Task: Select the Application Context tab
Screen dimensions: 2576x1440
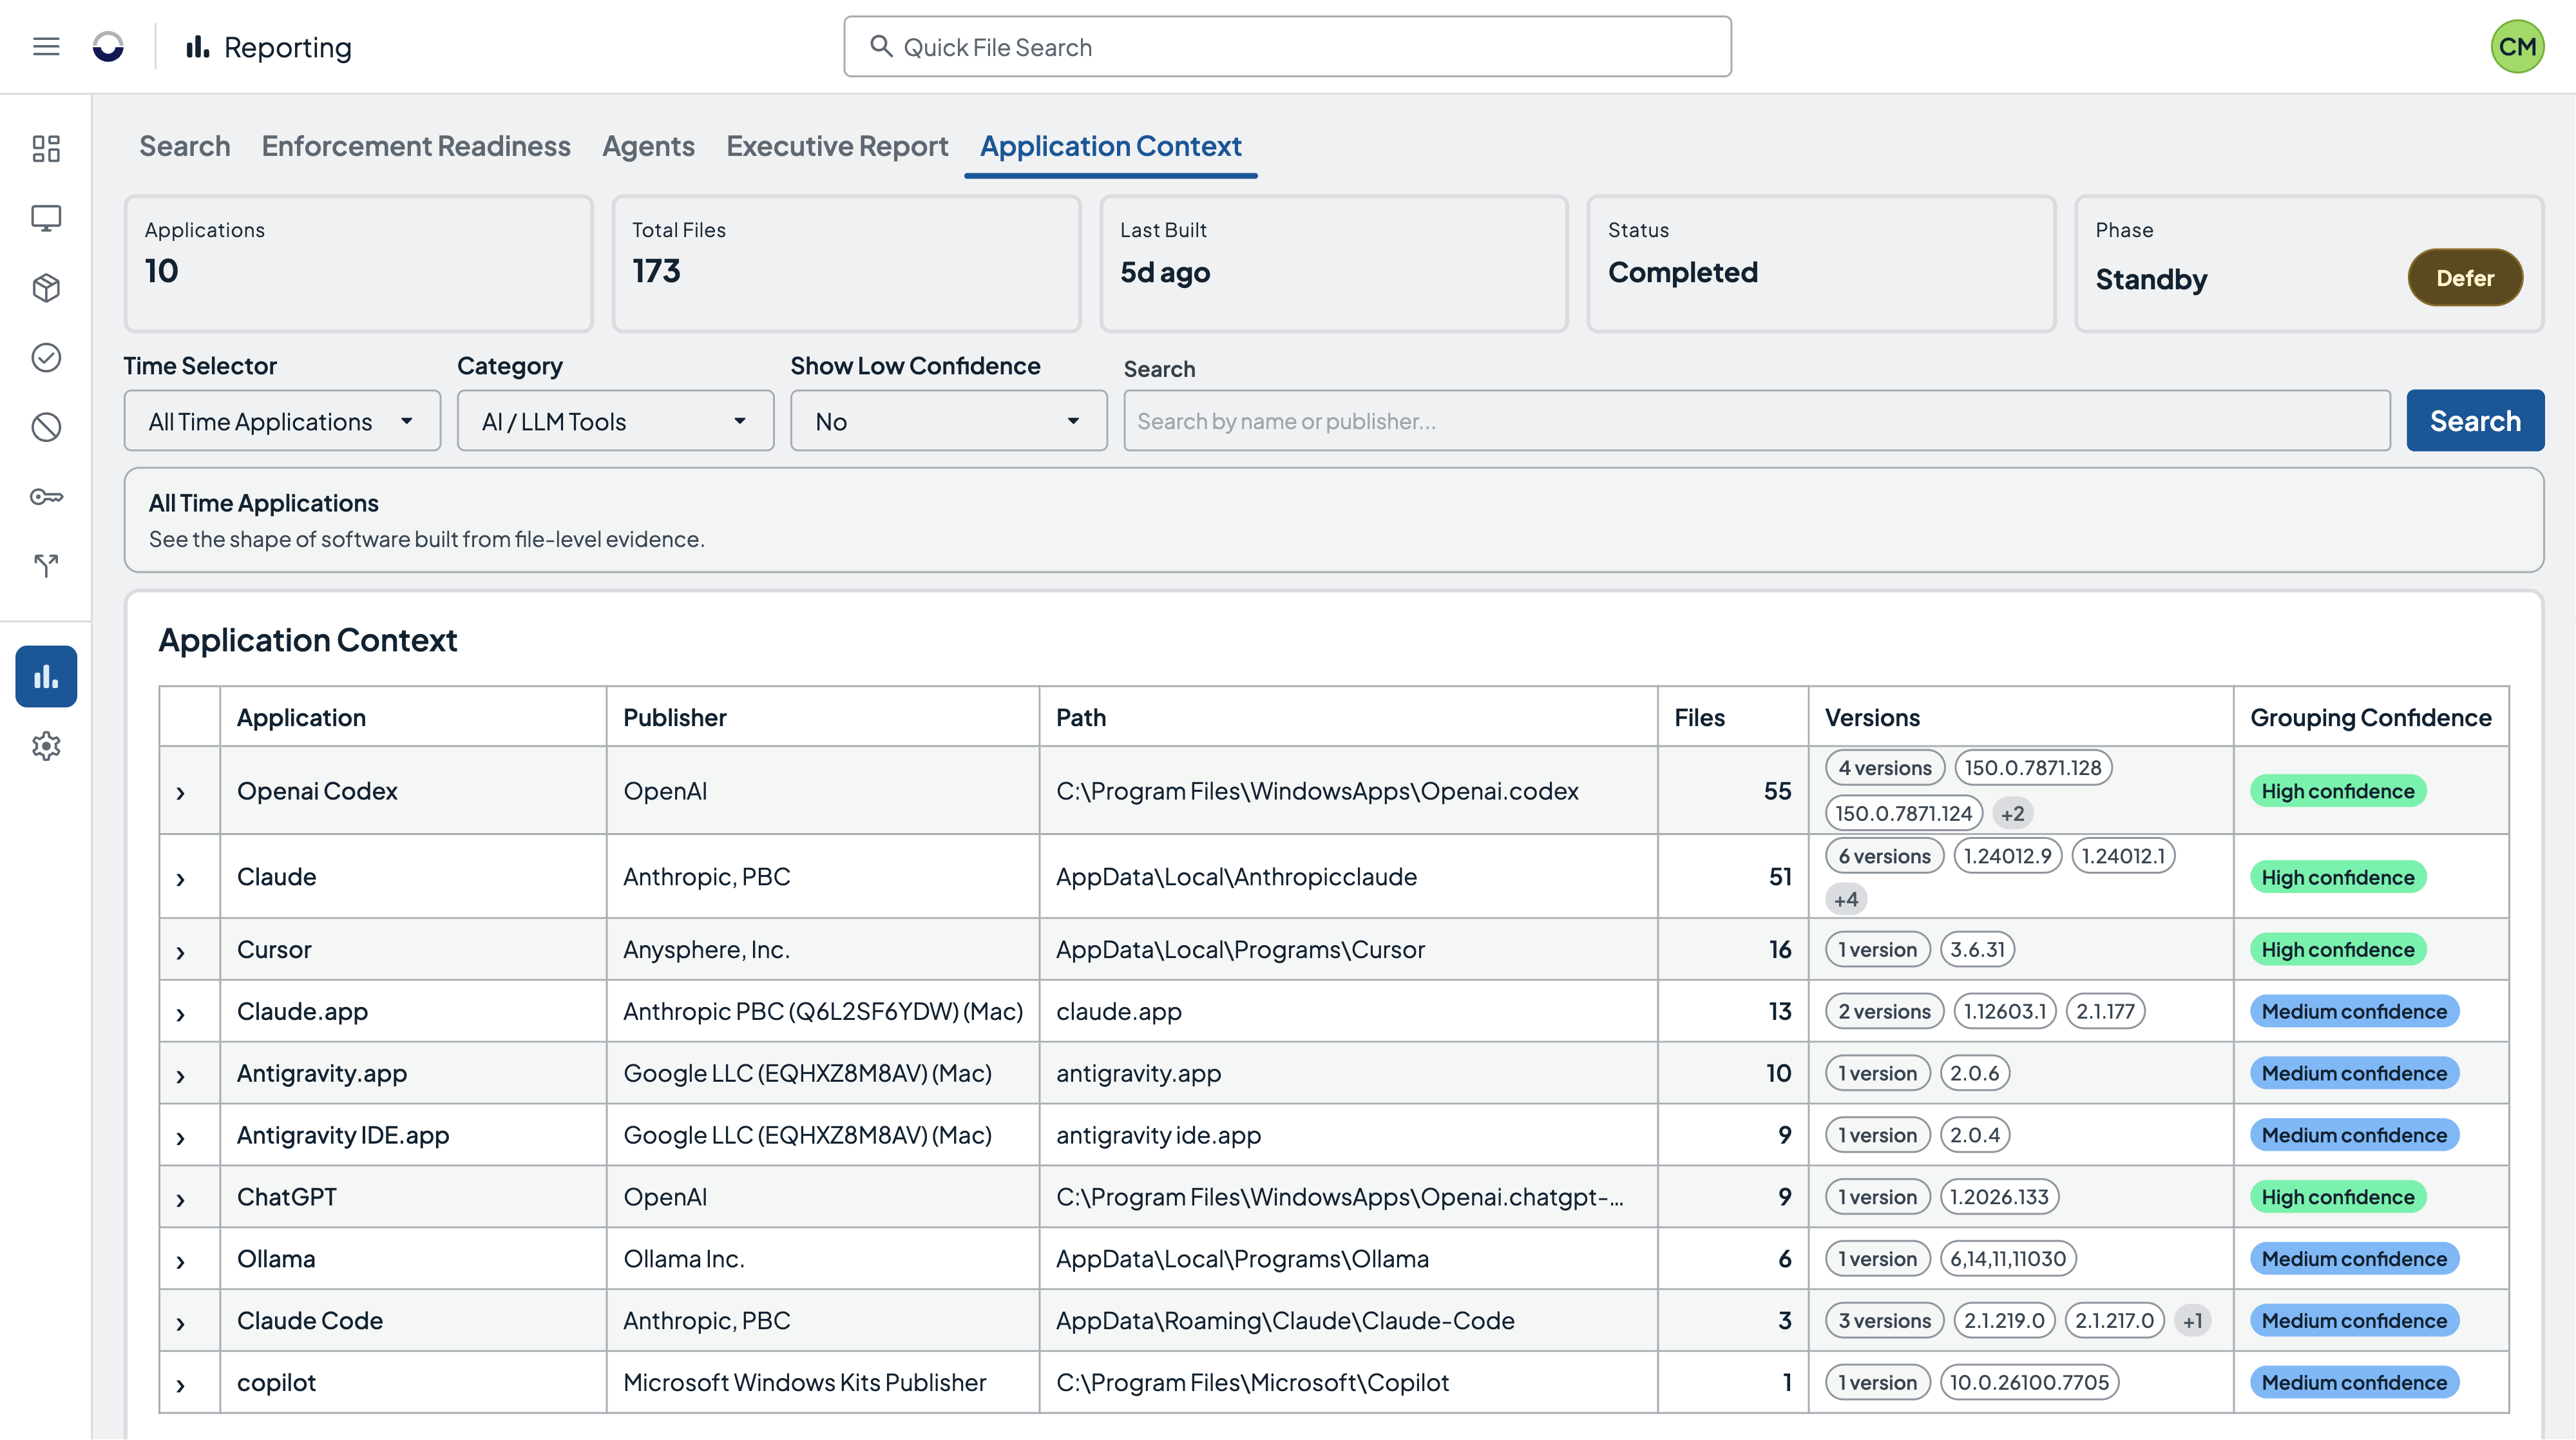Action: (x=1110, y=146)
